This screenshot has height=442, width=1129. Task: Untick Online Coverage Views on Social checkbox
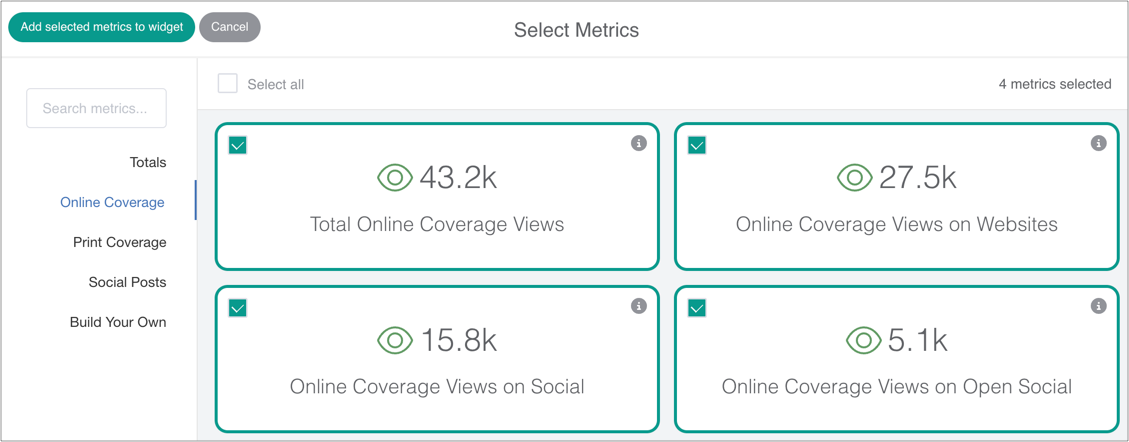pos(238,307)
